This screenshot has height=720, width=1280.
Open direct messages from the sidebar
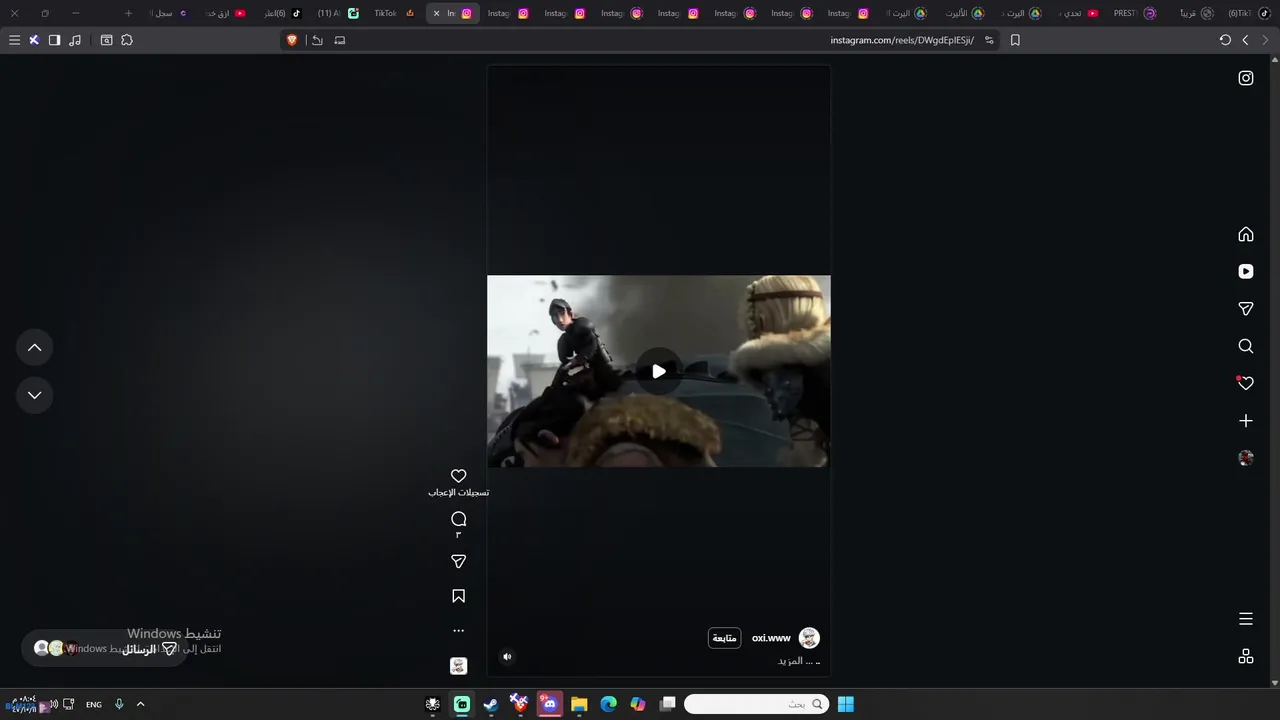tap(1245, 309)
